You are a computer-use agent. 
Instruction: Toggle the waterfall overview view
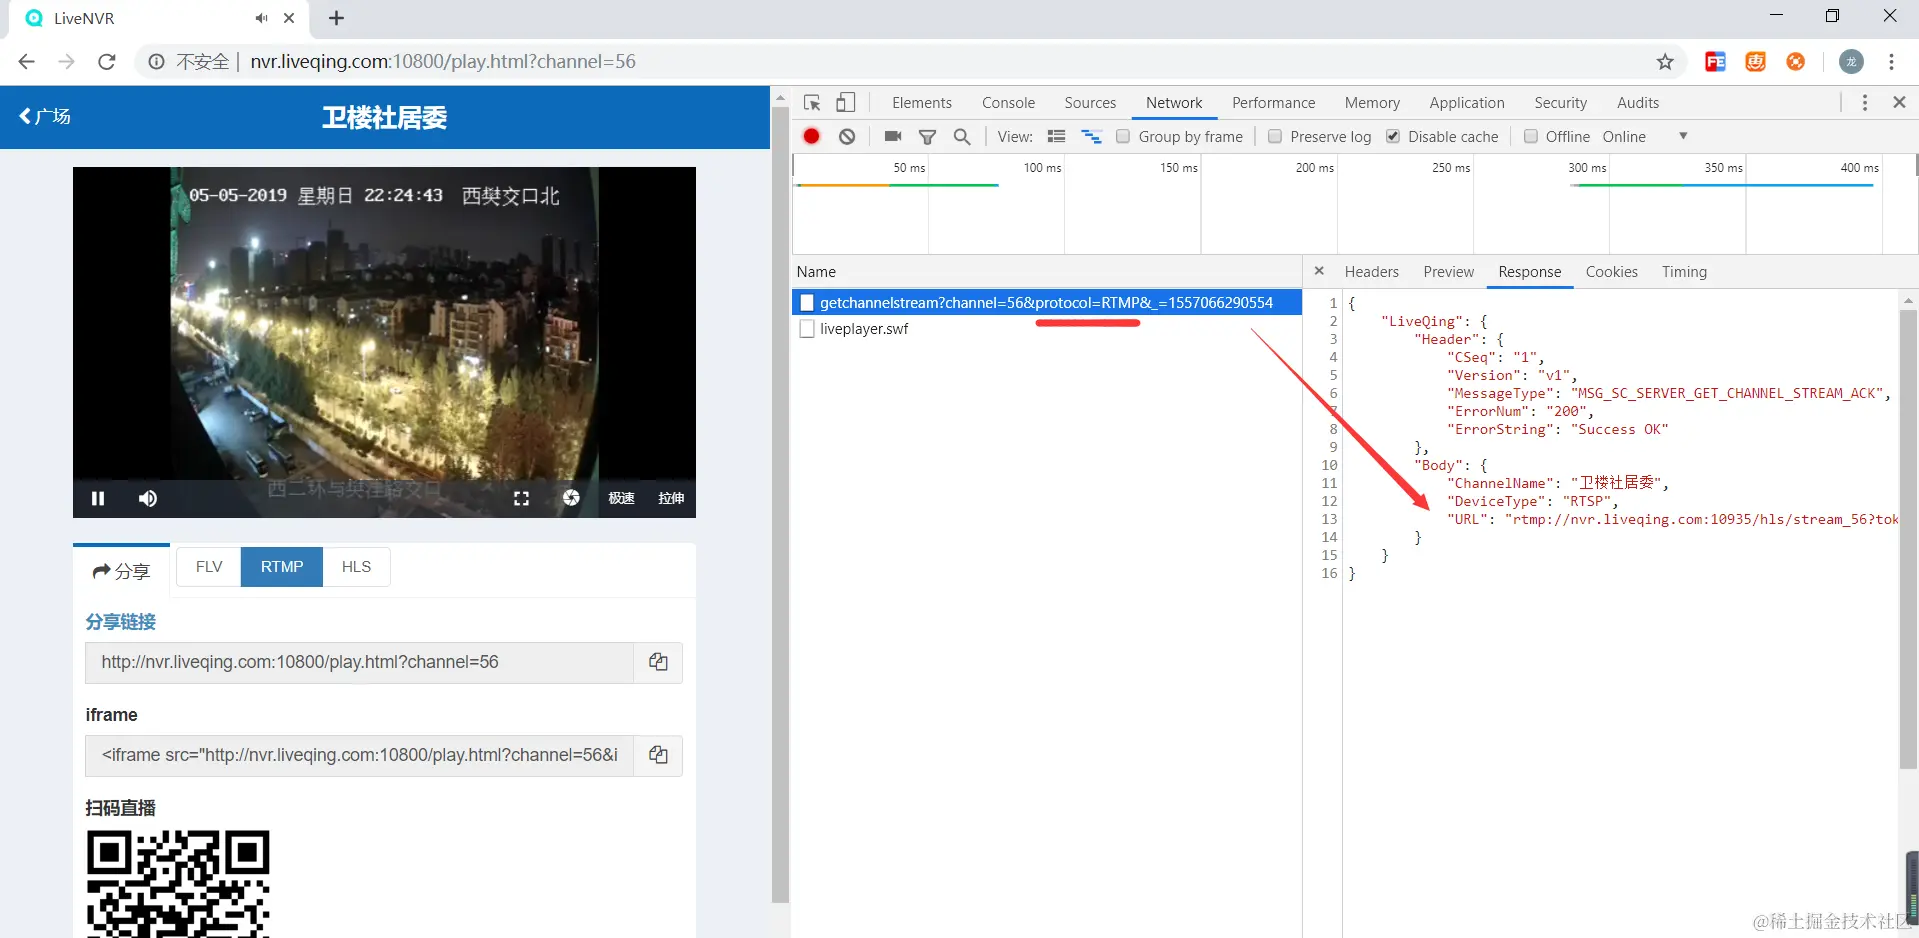click(x=1091, y=137)
